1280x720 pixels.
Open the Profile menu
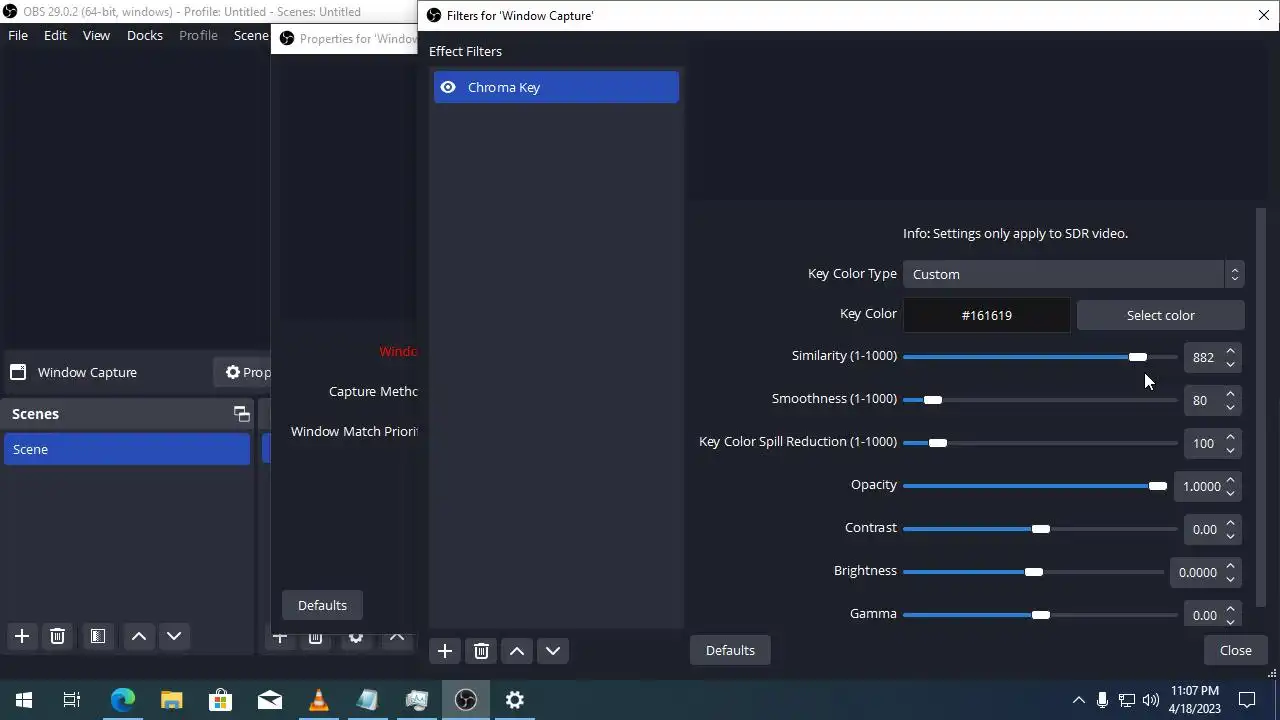pos(198,35)
